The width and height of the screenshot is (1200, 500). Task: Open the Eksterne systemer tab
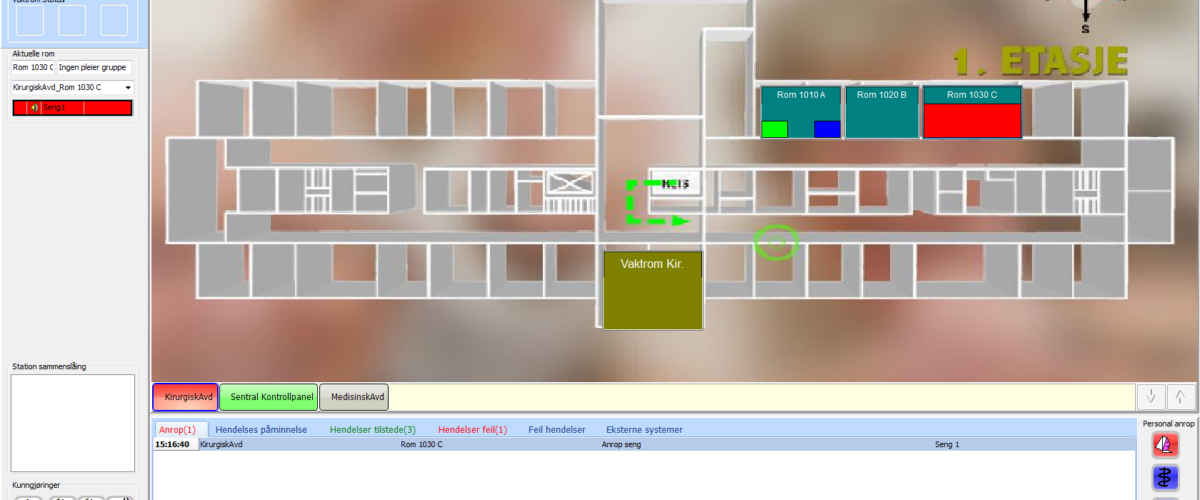[644, 429]
